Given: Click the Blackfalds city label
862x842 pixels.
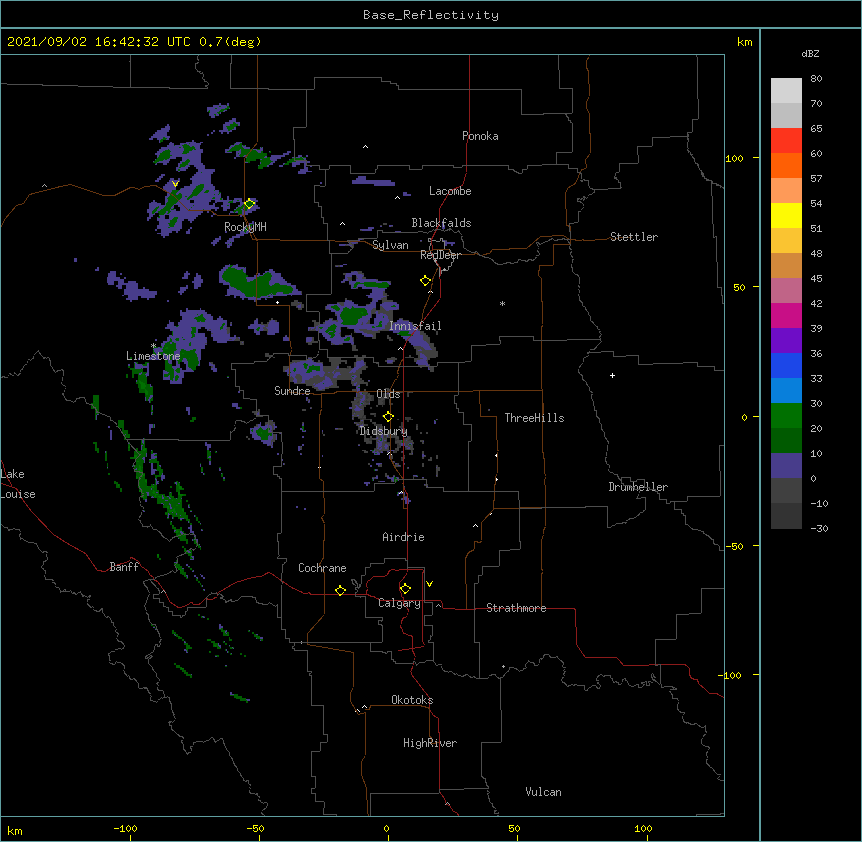Looking at the screenshot, I should click(441, 223).
